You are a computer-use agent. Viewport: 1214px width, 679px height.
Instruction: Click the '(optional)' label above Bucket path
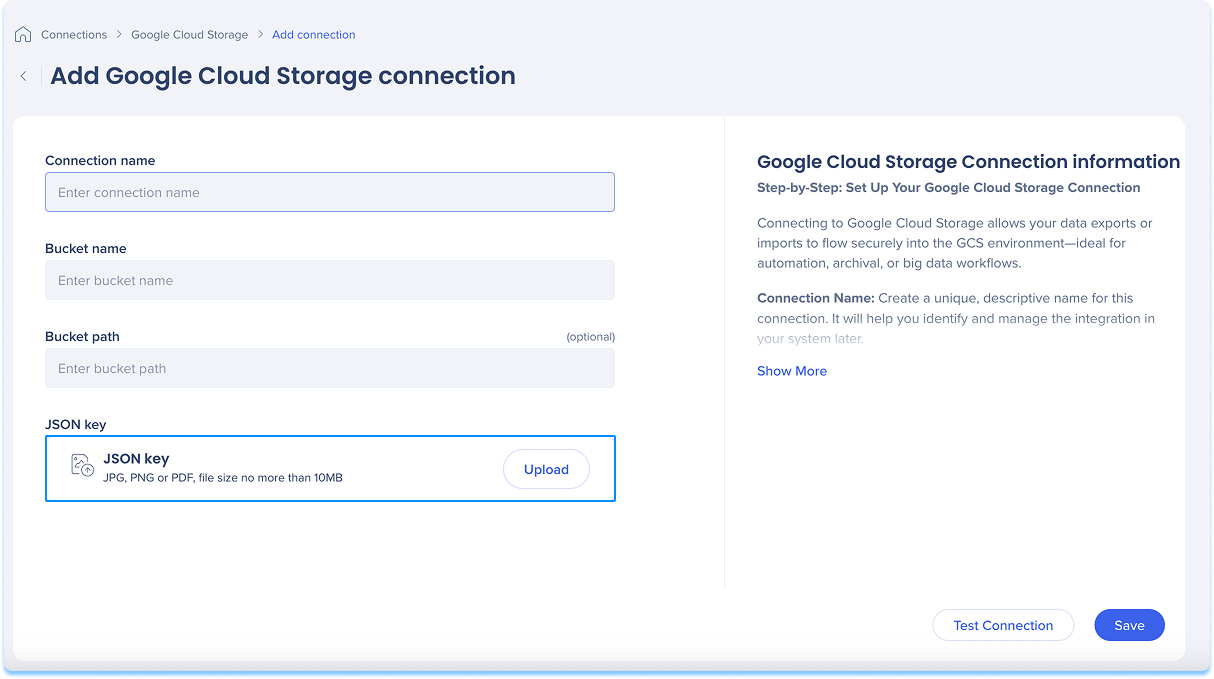(590, 337)
